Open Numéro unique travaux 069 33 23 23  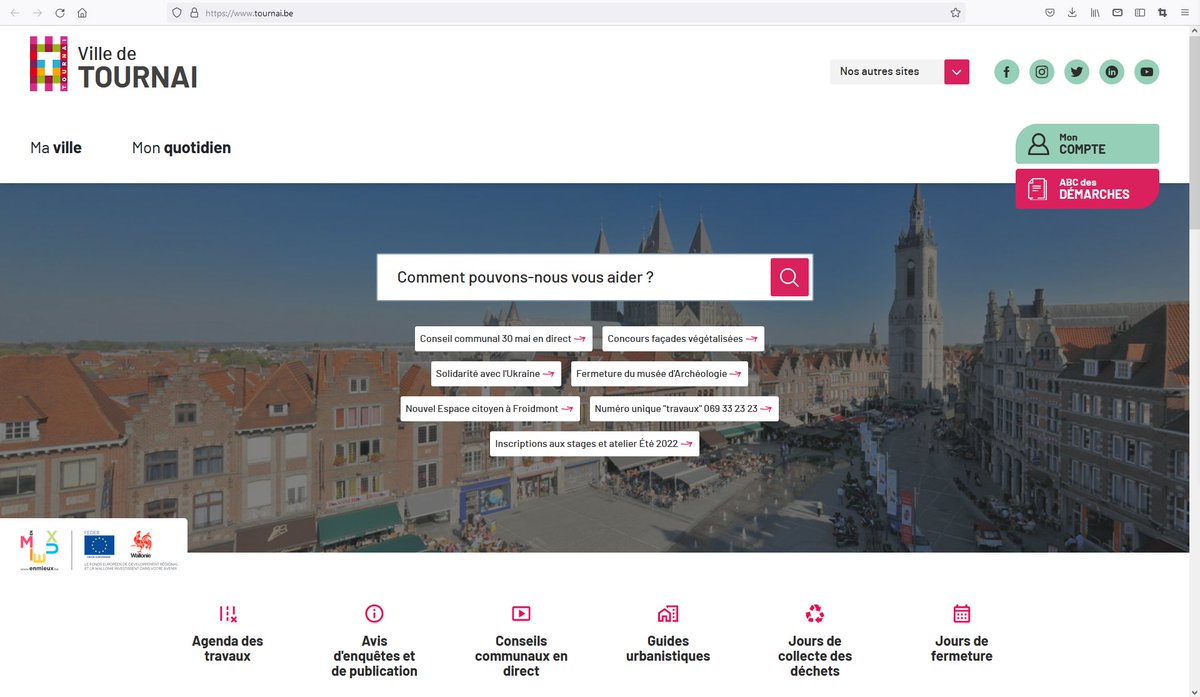click(683, 409)
